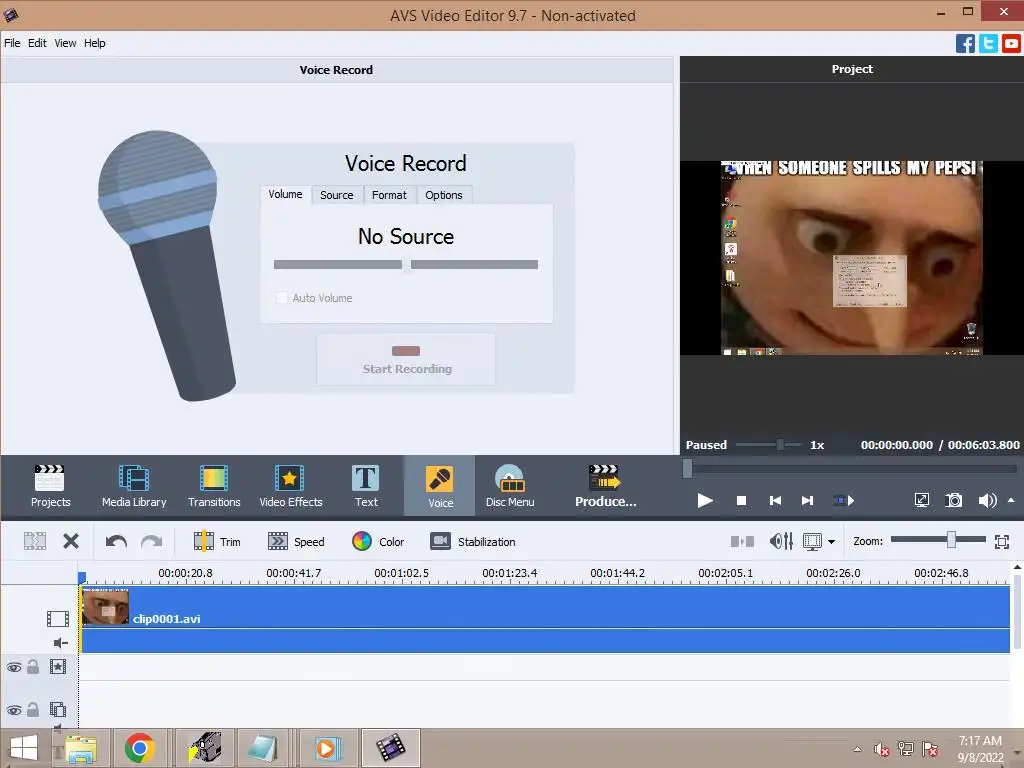Redo the last action
The image size is (1024, 768).
click(152, 541)
